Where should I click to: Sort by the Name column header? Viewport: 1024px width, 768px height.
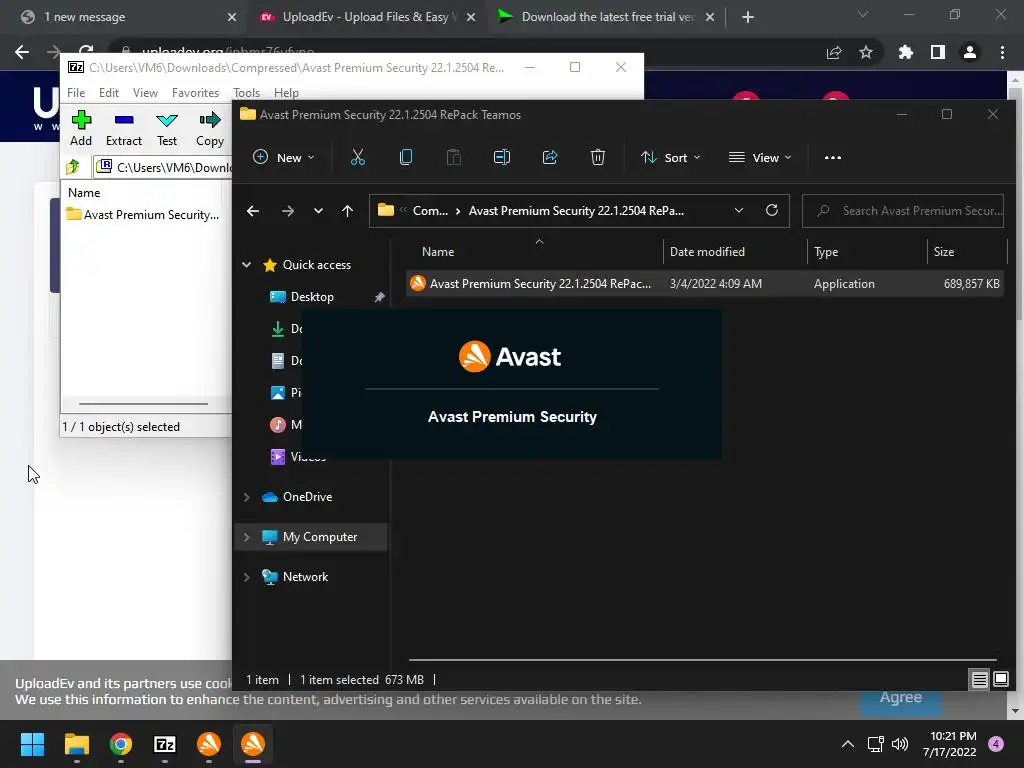pos(438,251)
